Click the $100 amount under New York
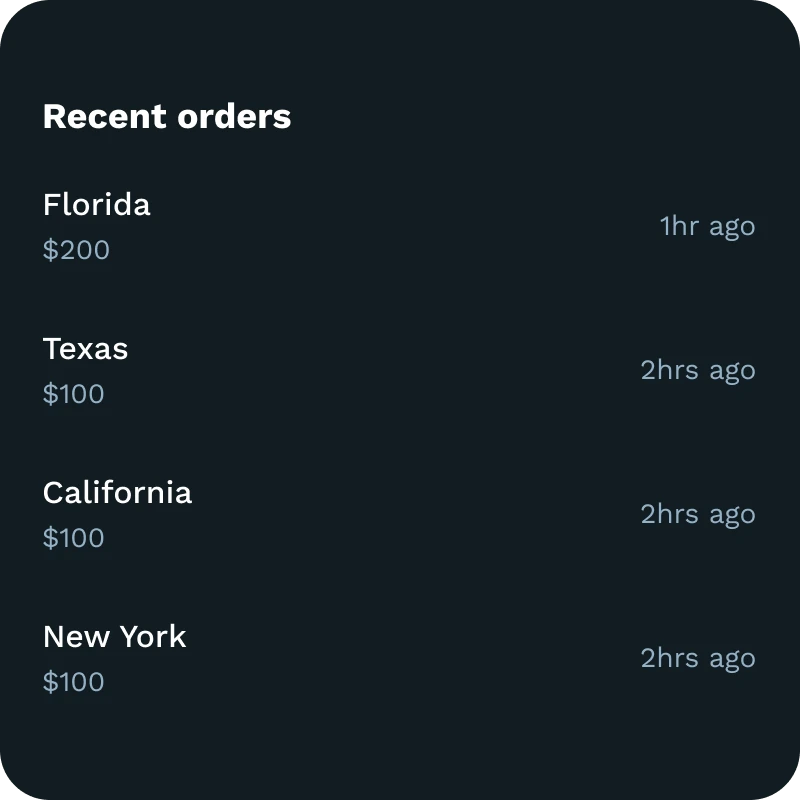Image resolution: width=800 pixels, height=800 pixels. click(x=74, y=682)
